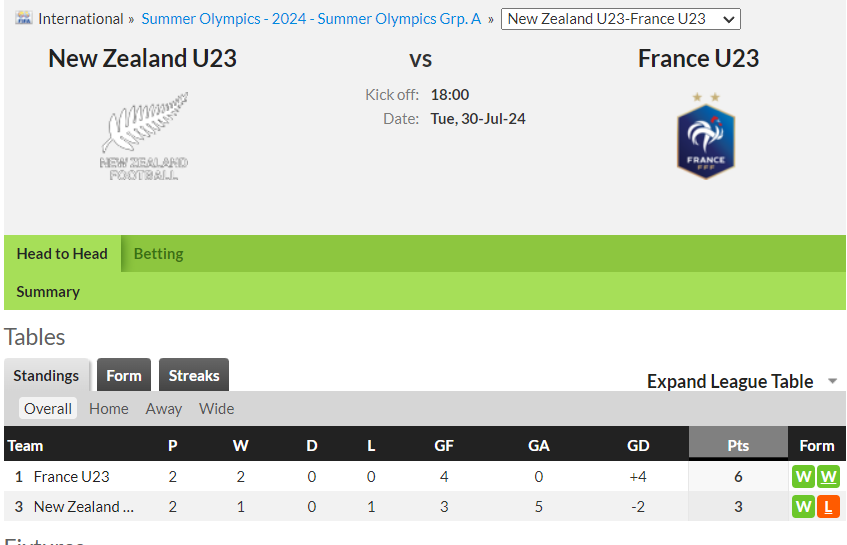Open the Summer Olympics Grp. A breadcrumb link
The width and height of the screenshot is (847, 545).
click(311, 19)
